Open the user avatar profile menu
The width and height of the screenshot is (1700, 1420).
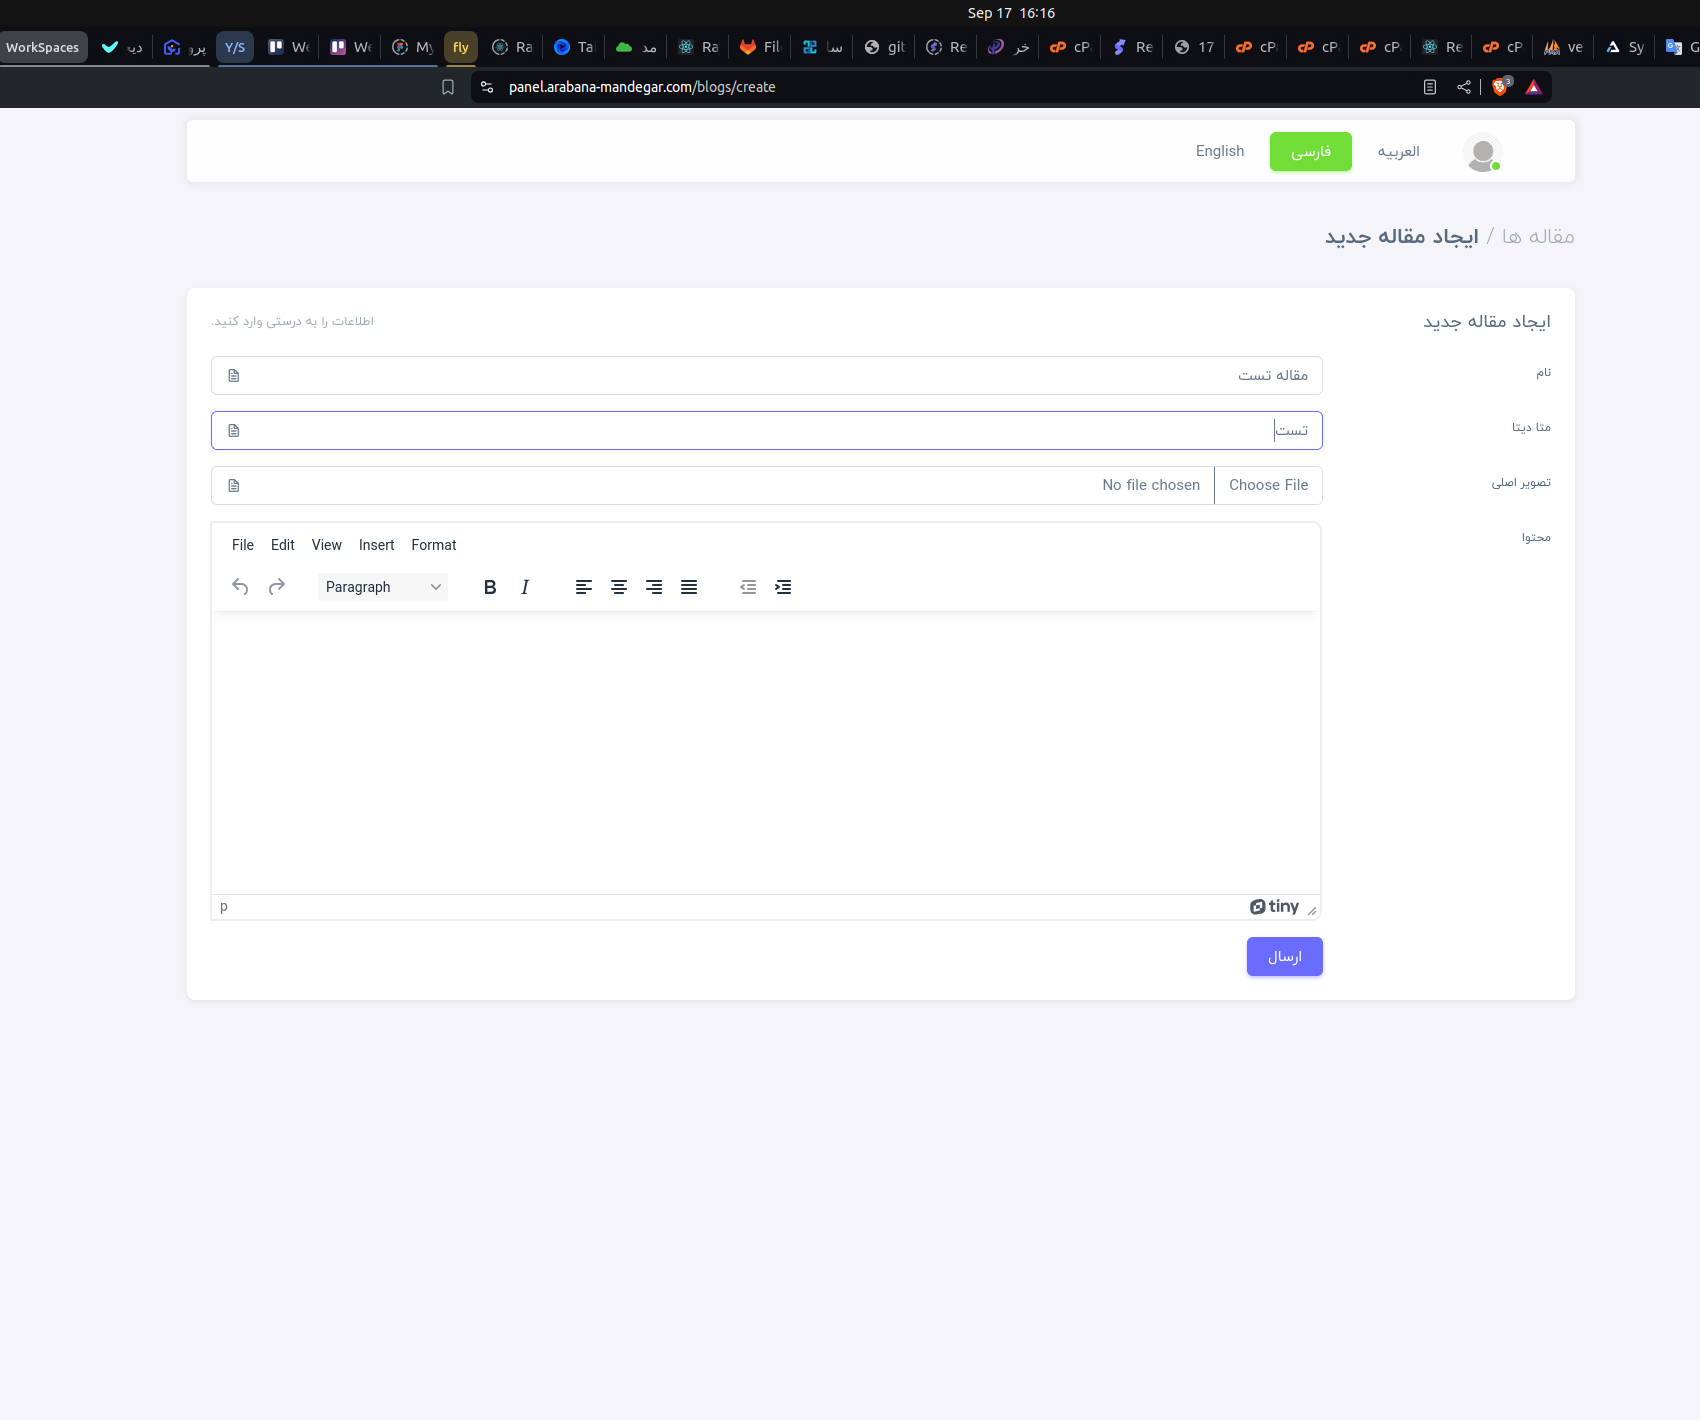pyautogui.click(x=1482, y=152)
